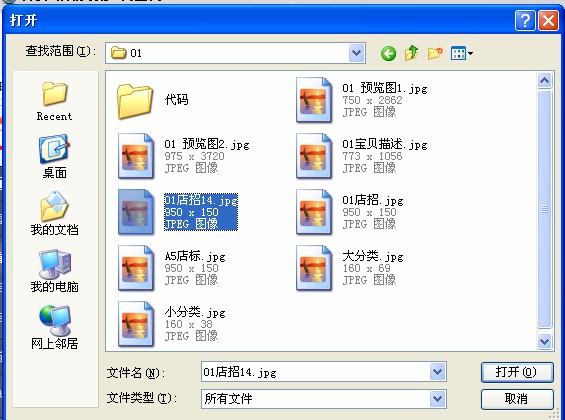Click the scroll down arrow of file list

pyautogui.click(x=544, y=341)
